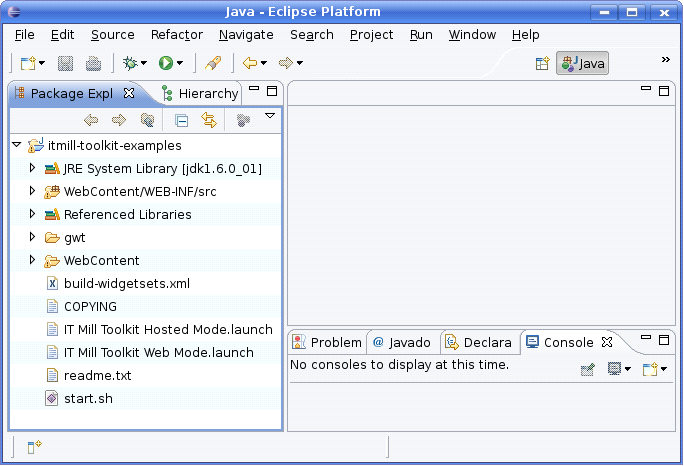Open the New wizard dropdown arrow
Screen dimensions: 684x466
[42, 63]
